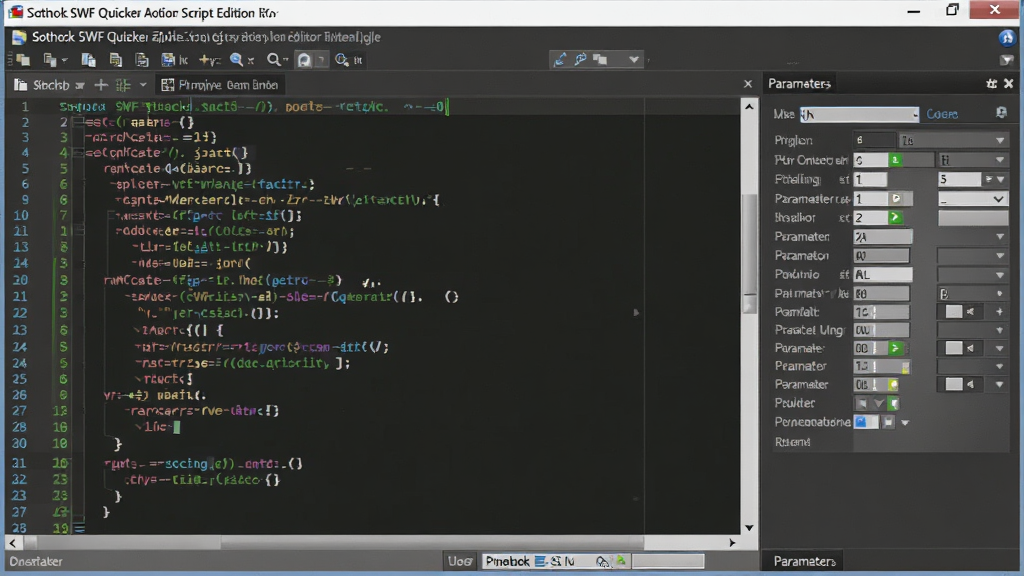Pick the Paramate row color swatch
Screen dimensions: 1024x576
pos(954,349)
